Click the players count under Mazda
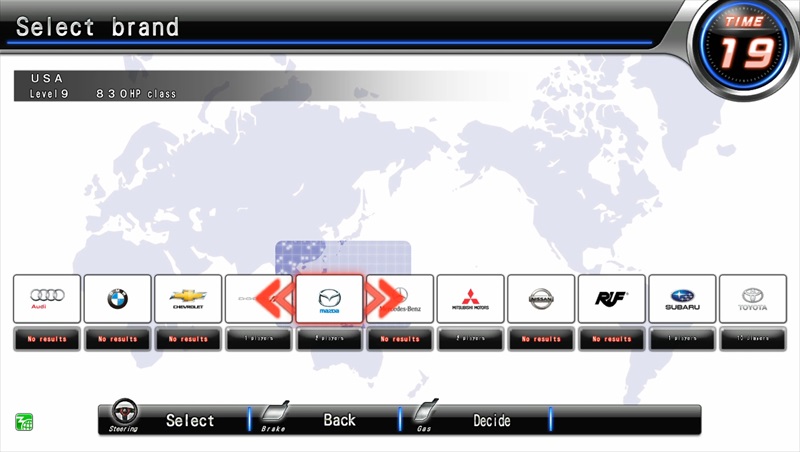 point(330,339)
